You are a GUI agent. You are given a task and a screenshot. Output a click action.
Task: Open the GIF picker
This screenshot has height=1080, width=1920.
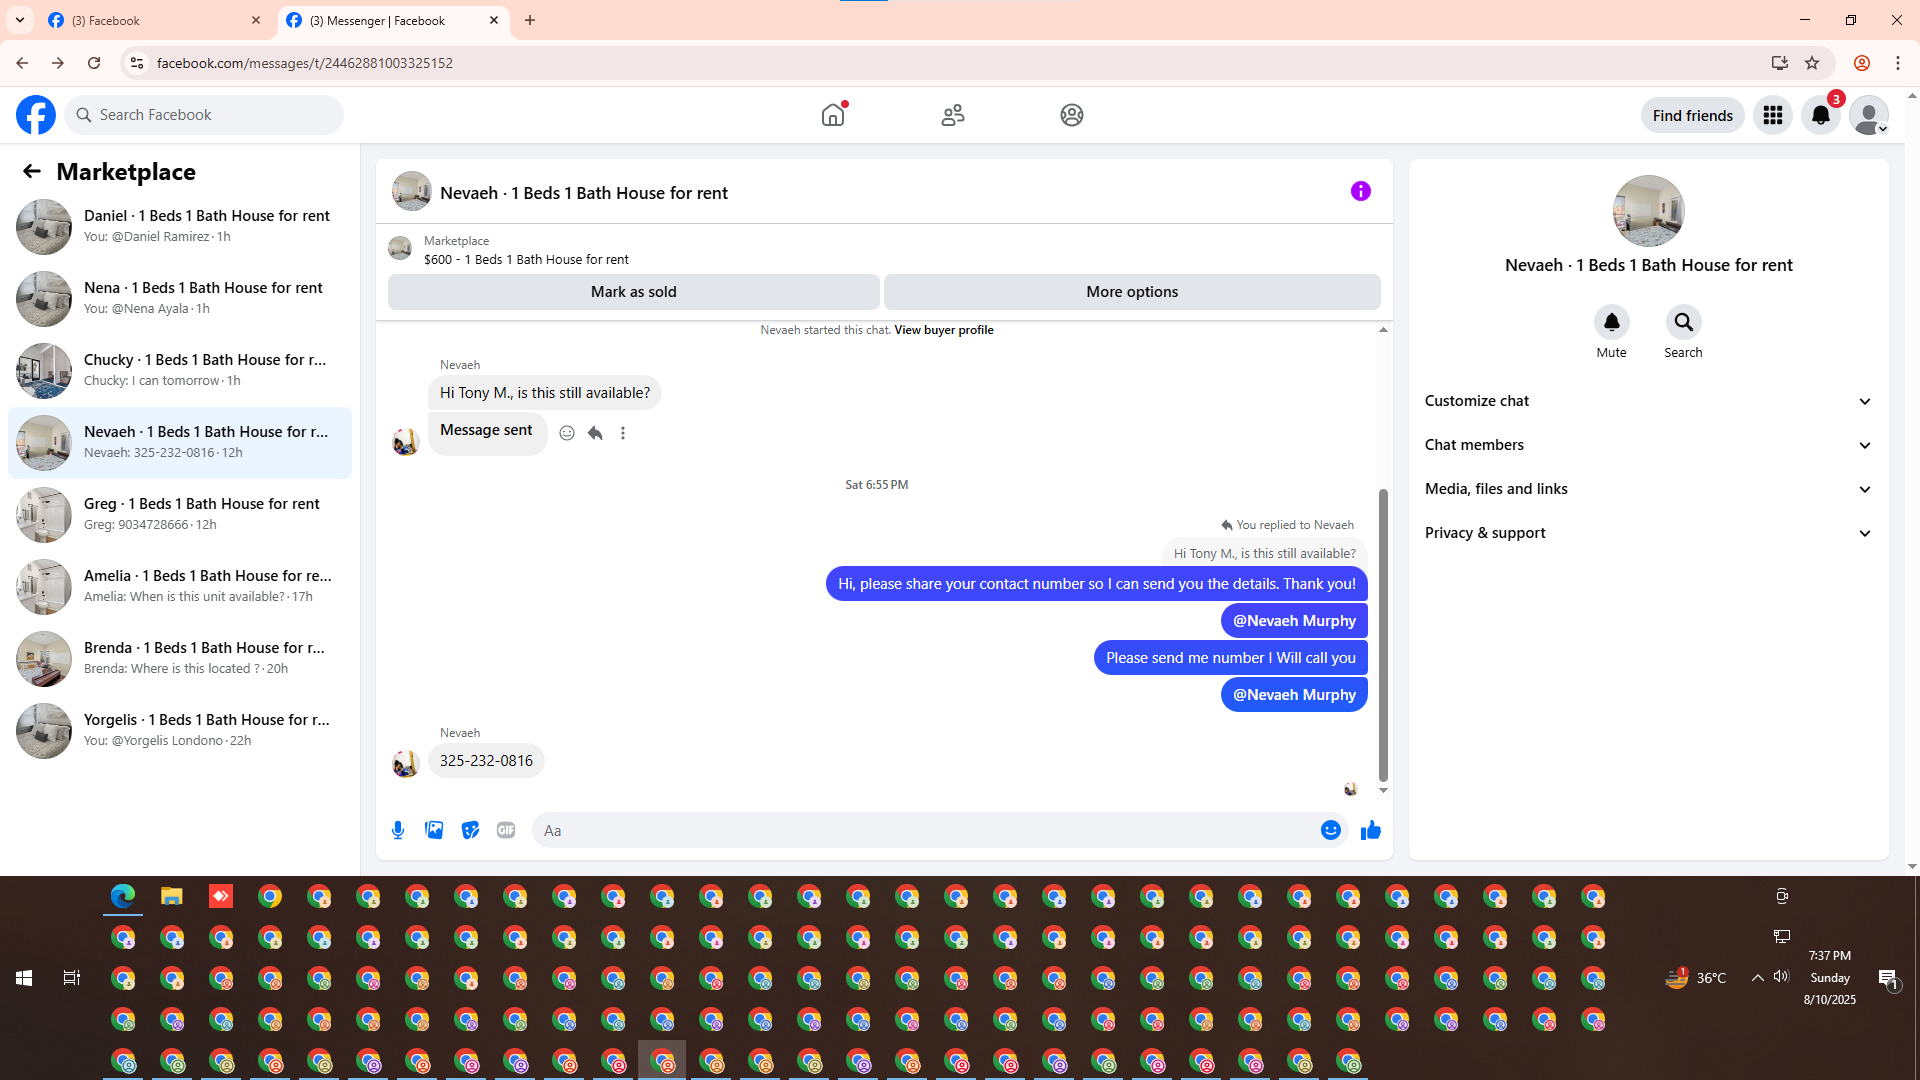coord(506,830)
